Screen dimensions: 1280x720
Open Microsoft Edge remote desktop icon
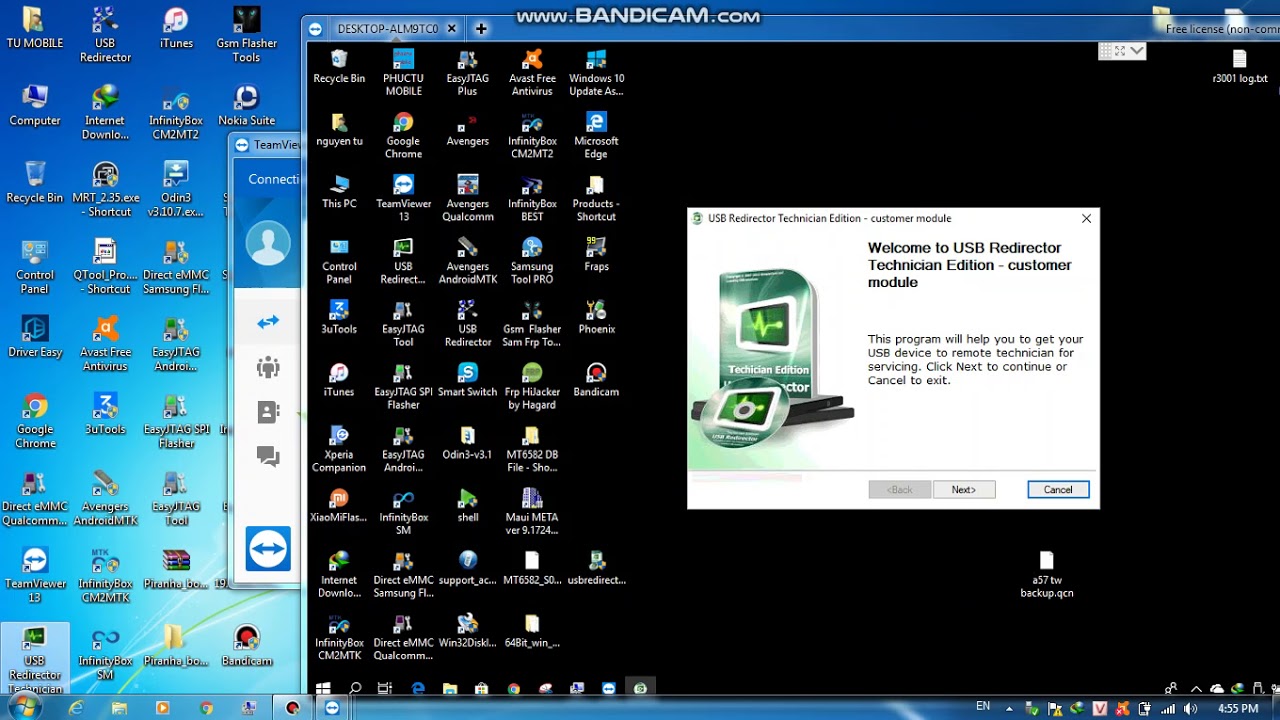point(596,135)
